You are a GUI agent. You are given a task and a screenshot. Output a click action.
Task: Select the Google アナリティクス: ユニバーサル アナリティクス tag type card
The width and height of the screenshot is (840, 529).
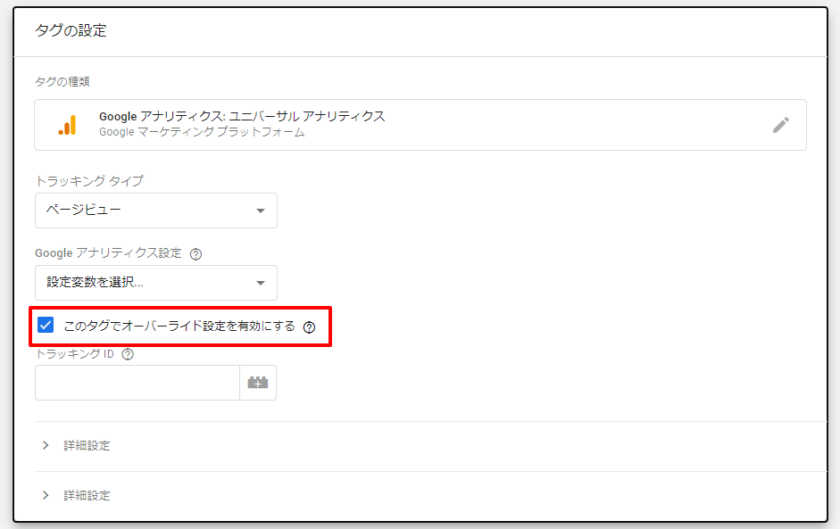[421, 125]
